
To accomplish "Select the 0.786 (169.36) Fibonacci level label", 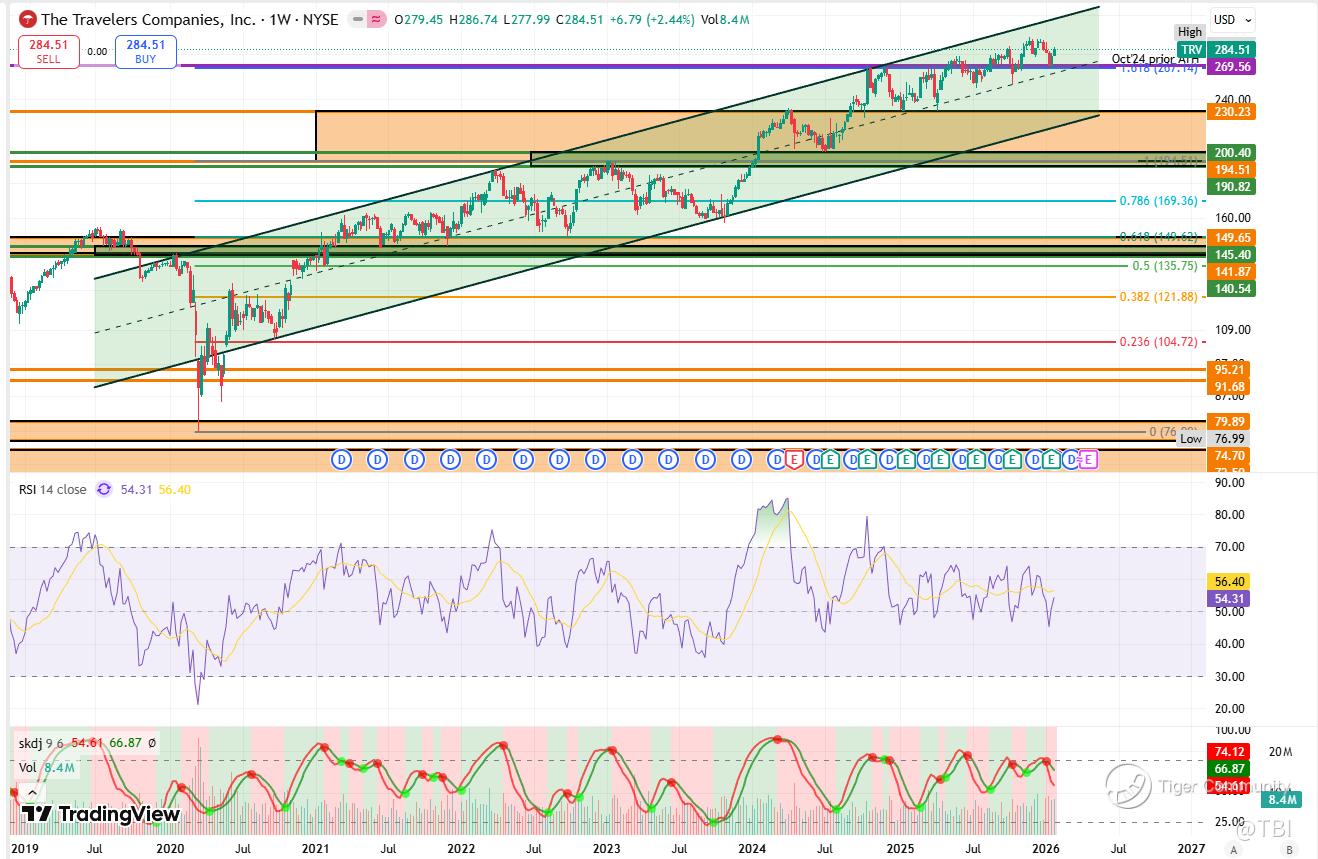I will [1158, 201].
